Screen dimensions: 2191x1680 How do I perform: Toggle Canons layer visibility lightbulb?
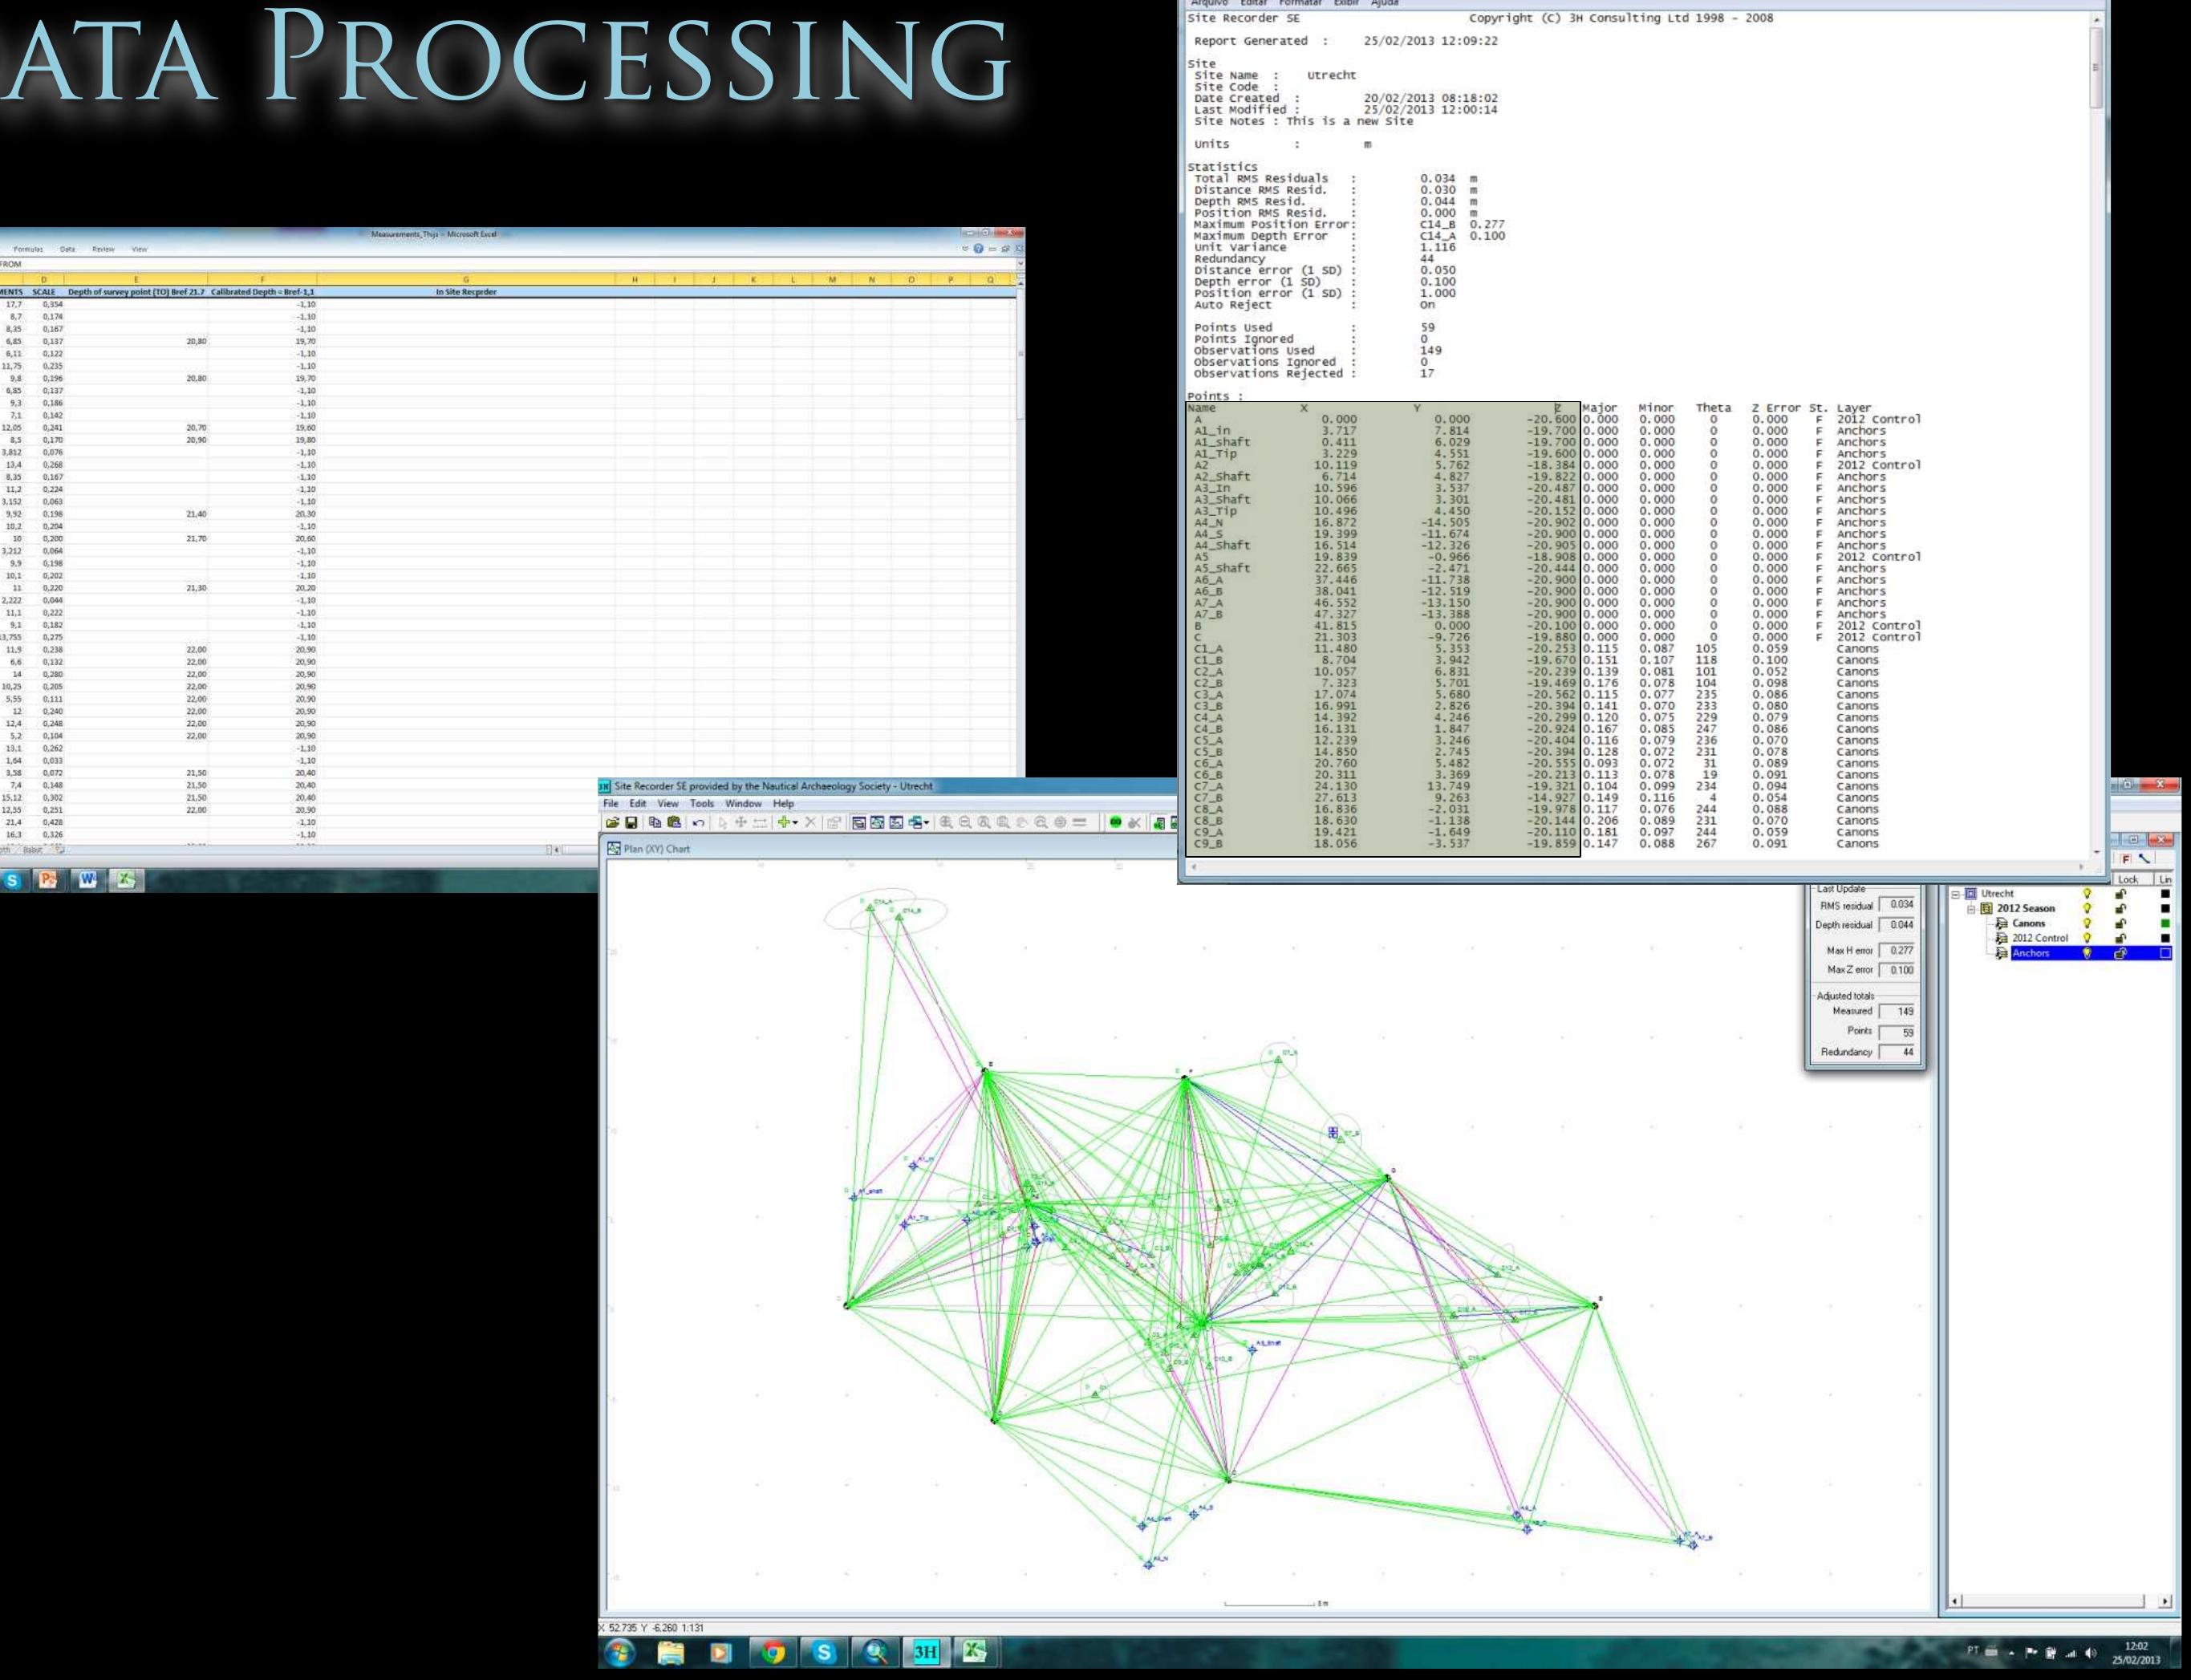(x=2086, y=923)
